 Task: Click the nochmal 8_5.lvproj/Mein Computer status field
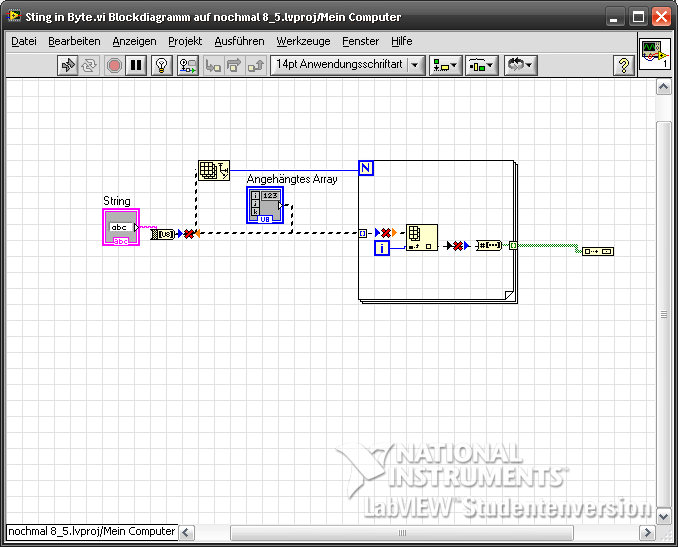[92, 531]
